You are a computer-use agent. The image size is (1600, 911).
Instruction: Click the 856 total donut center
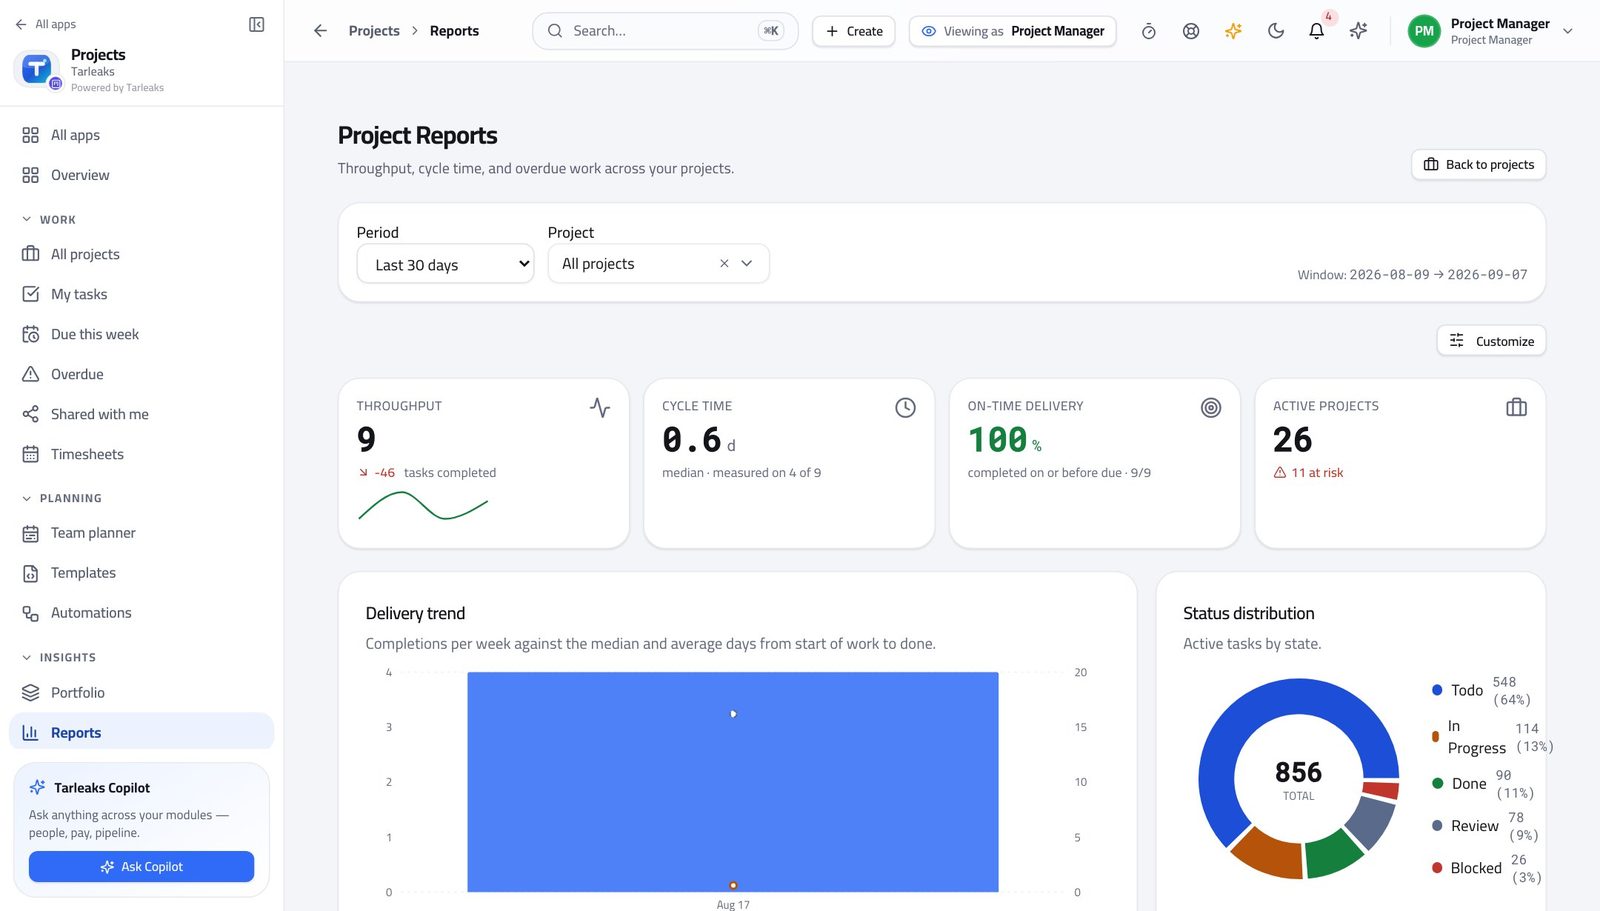coord(1298,779)
